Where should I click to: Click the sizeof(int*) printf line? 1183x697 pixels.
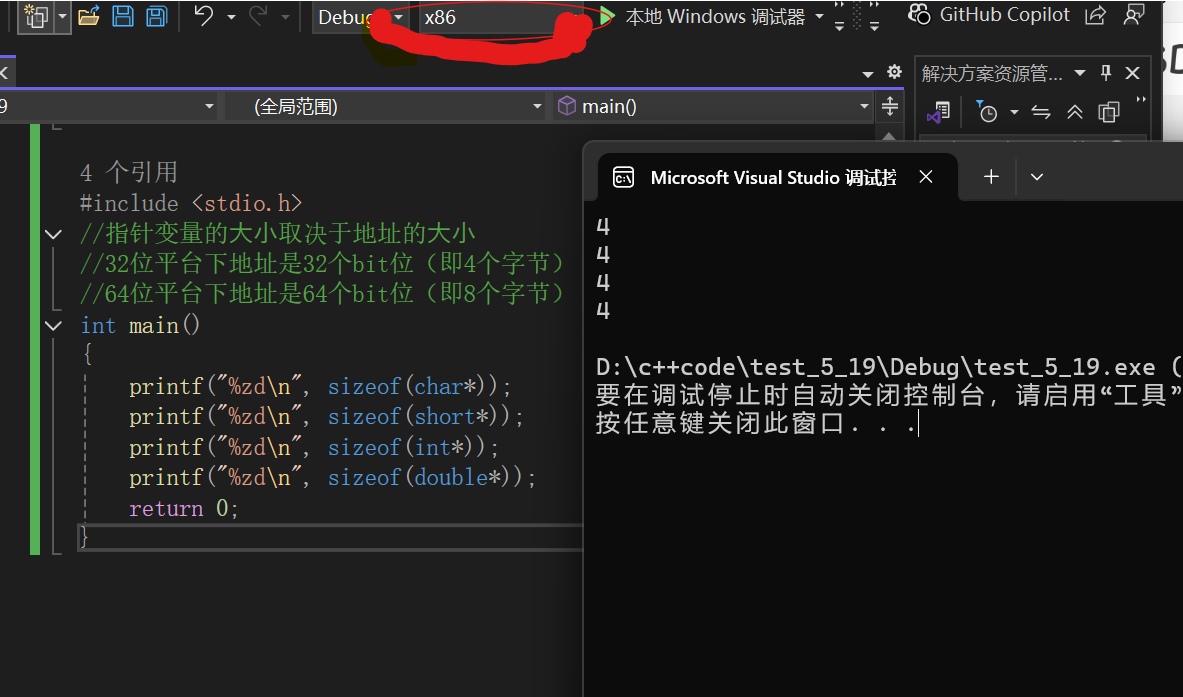pos(314,447)
